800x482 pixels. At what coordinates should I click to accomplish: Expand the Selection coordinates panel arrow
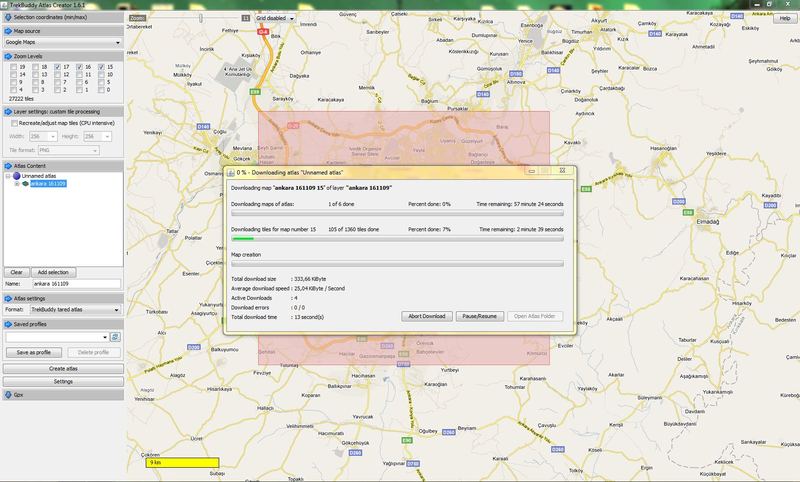pyautogui.click(x=8, y=17)
